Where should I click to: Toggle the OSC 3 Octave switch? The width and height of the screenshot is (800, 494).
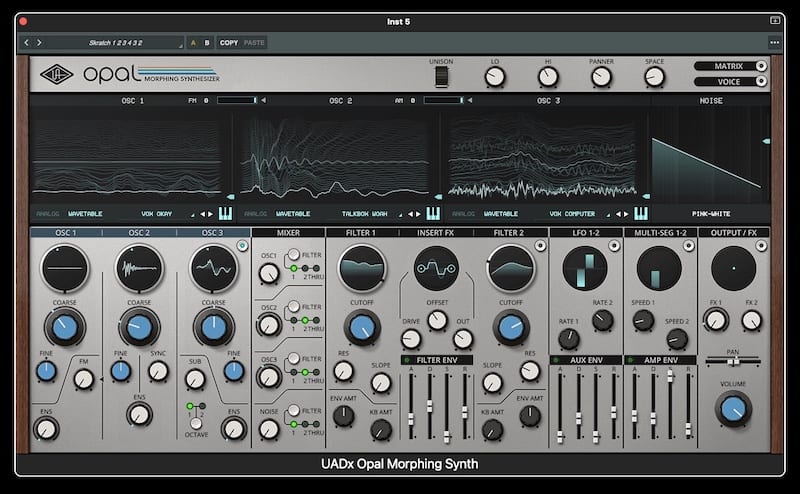(x=196, y=423)
